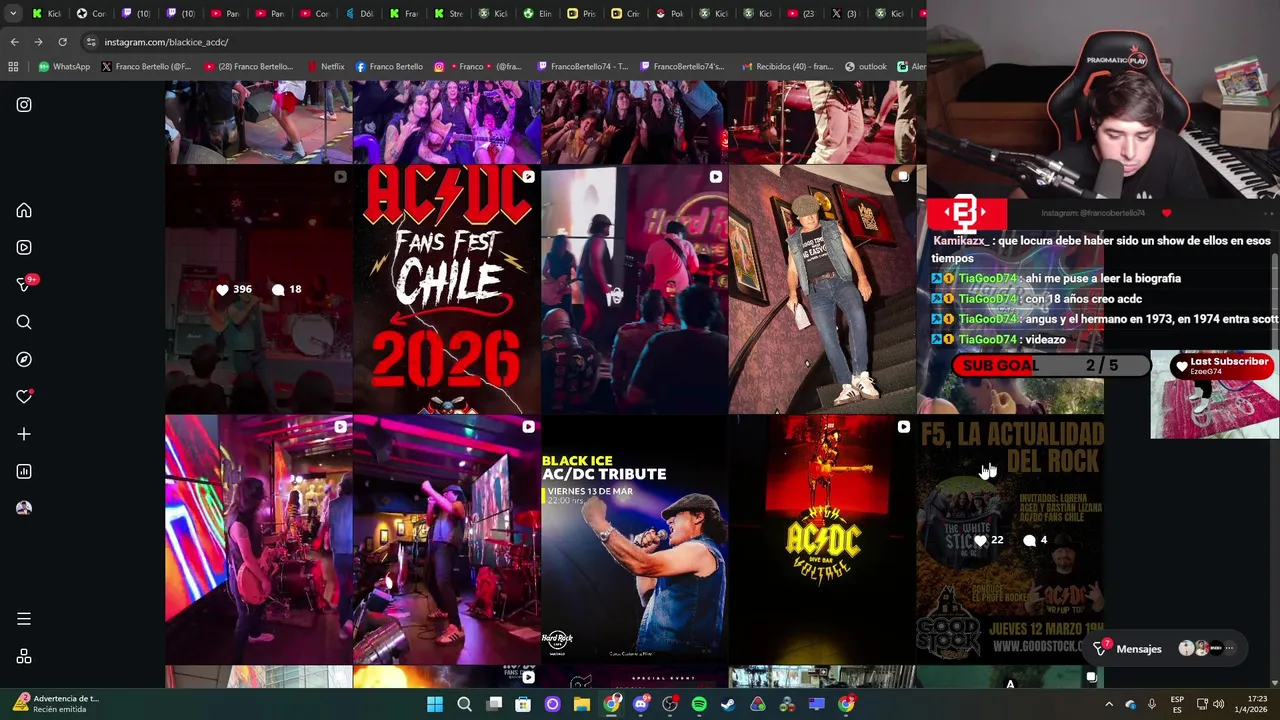Screen dimensions: 1280x720
Task: Open your profile avatar in sidebar
Action: click(x=24, y=508)
